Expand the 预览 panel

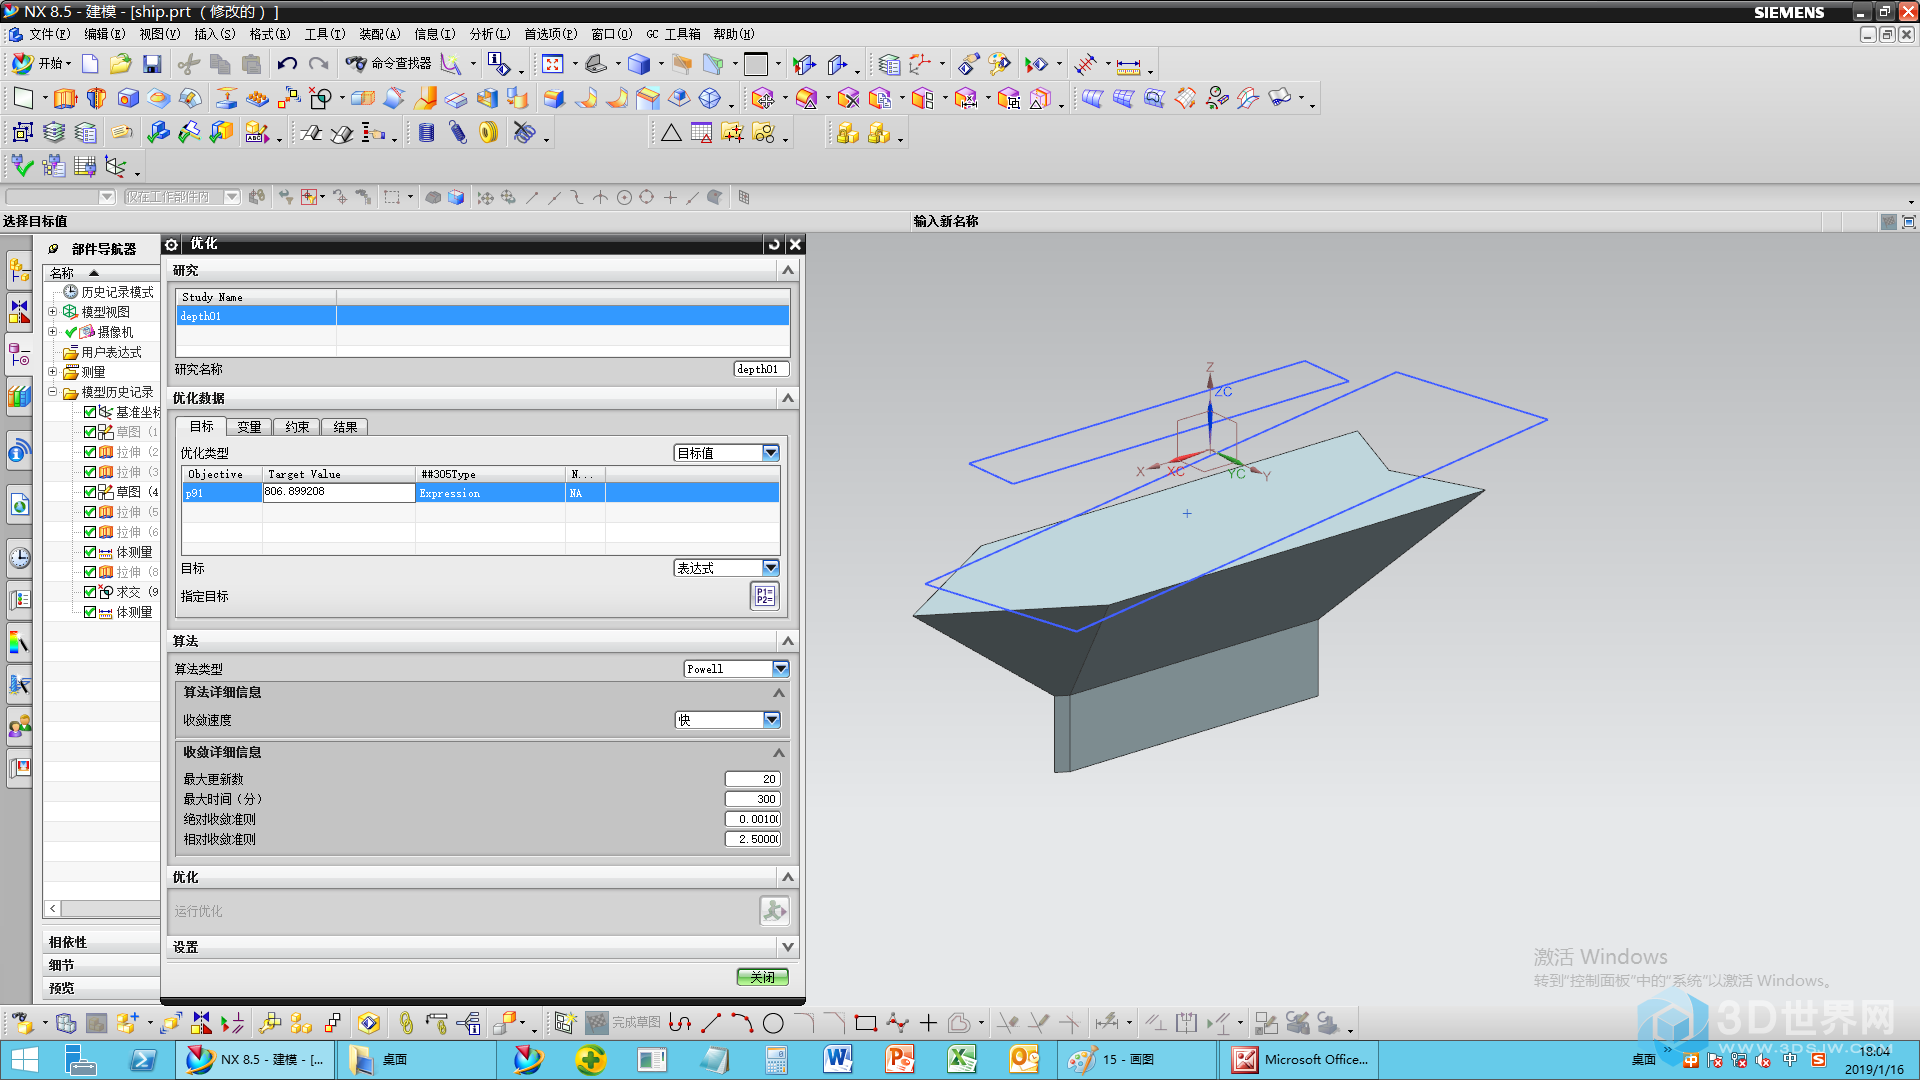(x=101, y=988)
